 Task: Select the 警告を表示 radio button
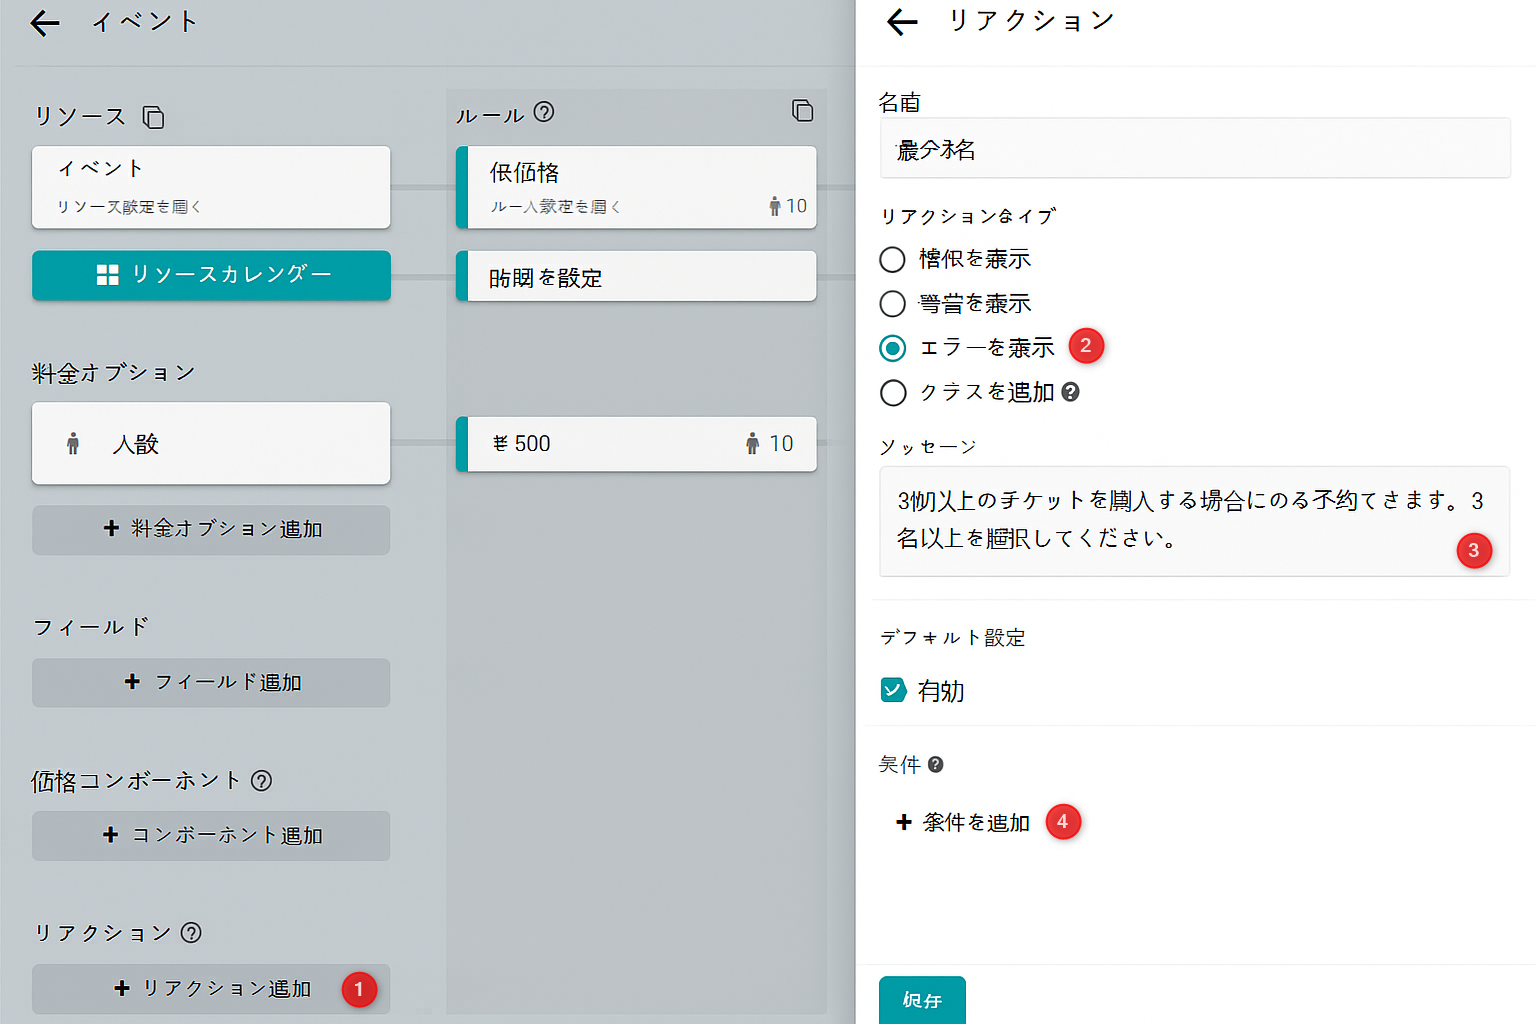892,304
